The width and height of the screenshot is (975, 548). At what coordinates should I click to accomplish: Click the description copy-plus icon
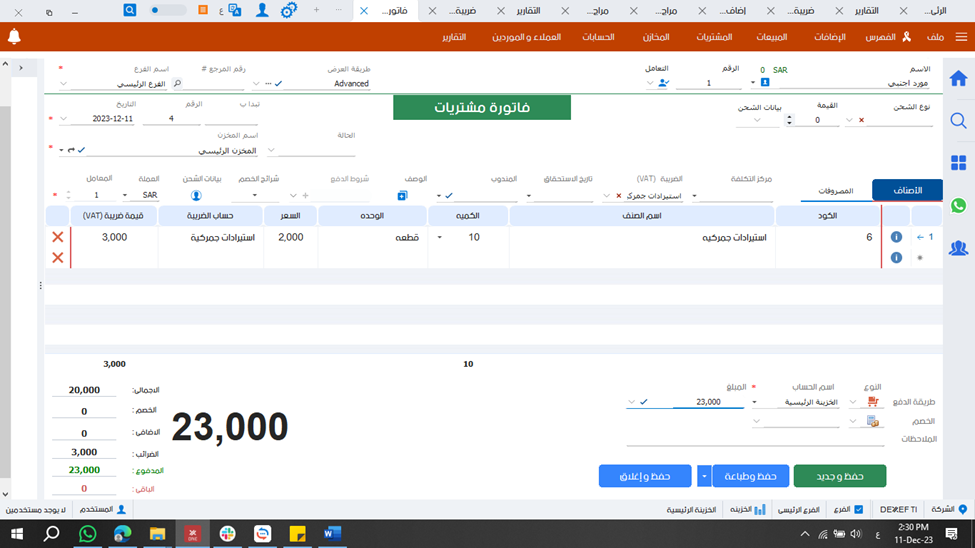coord(402,195)
